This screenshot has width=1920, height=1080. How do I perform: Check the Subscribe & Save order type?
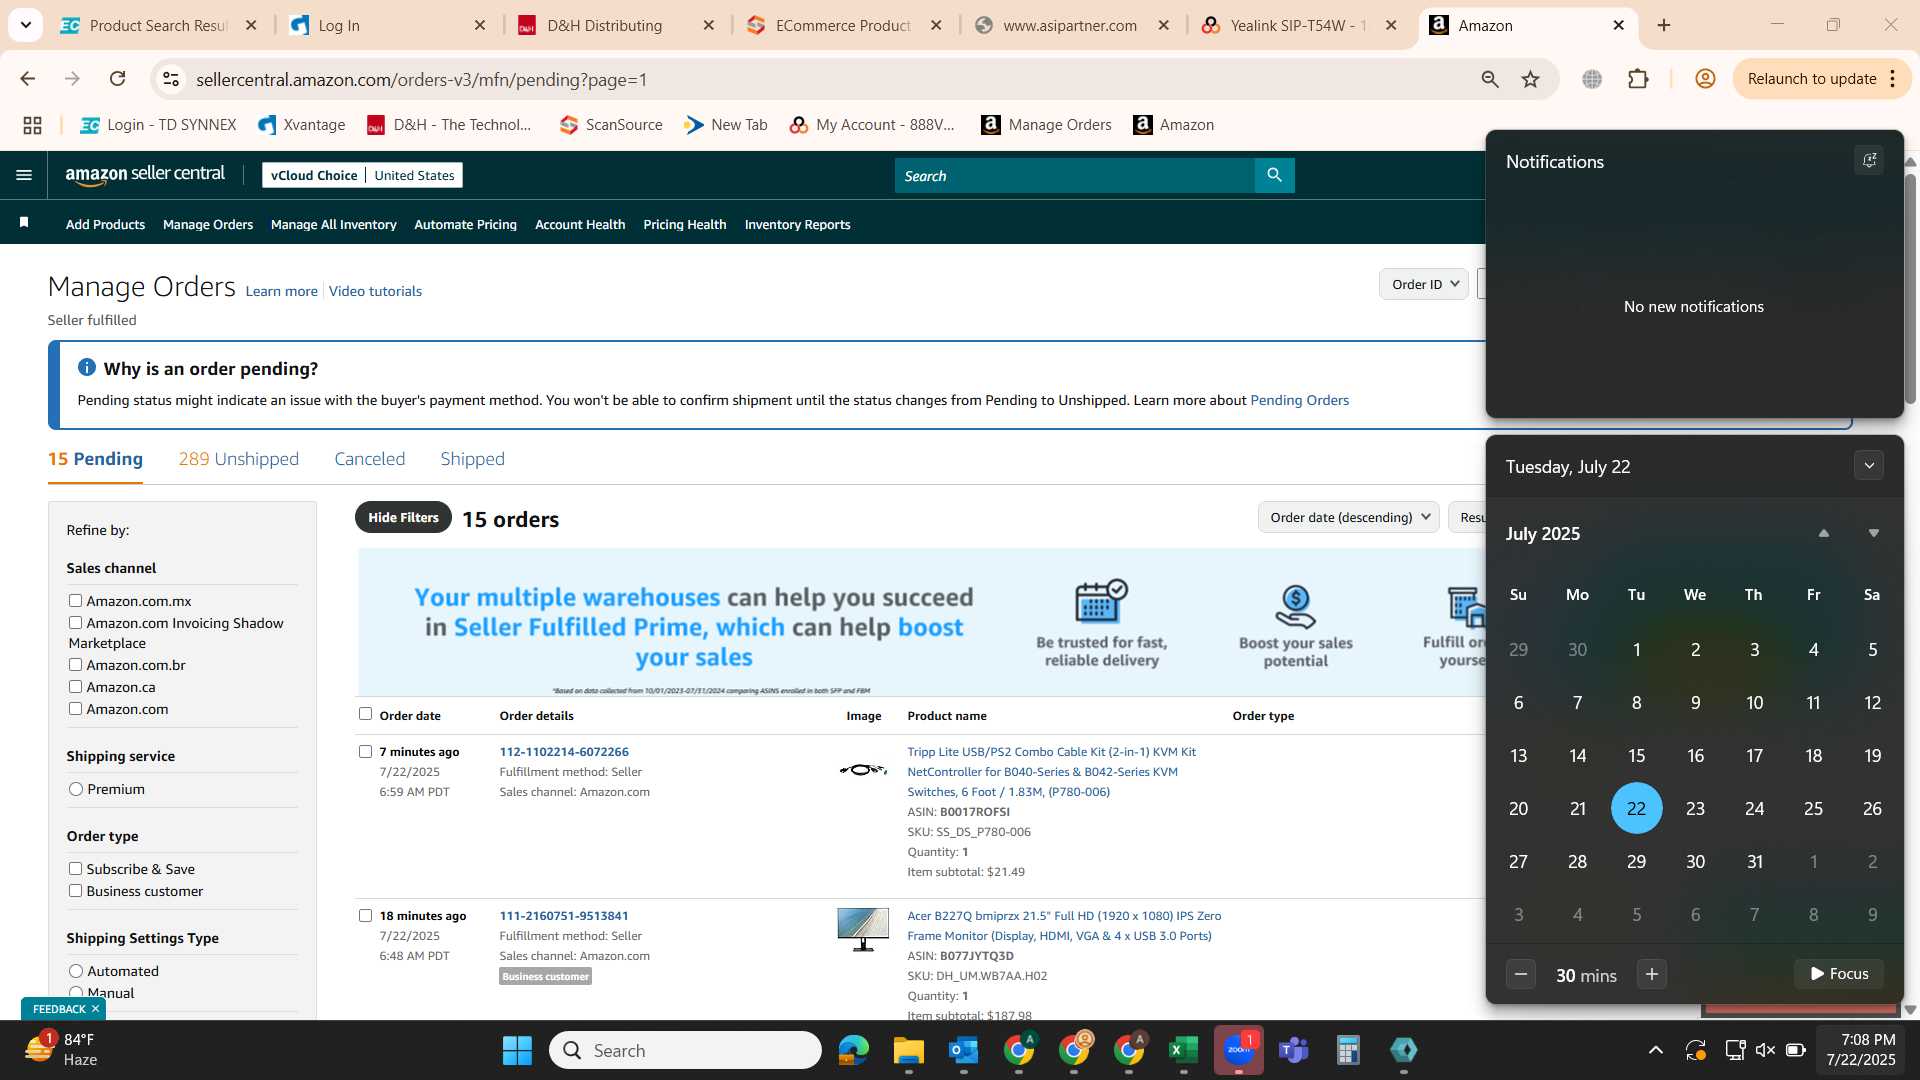(75, 868)
